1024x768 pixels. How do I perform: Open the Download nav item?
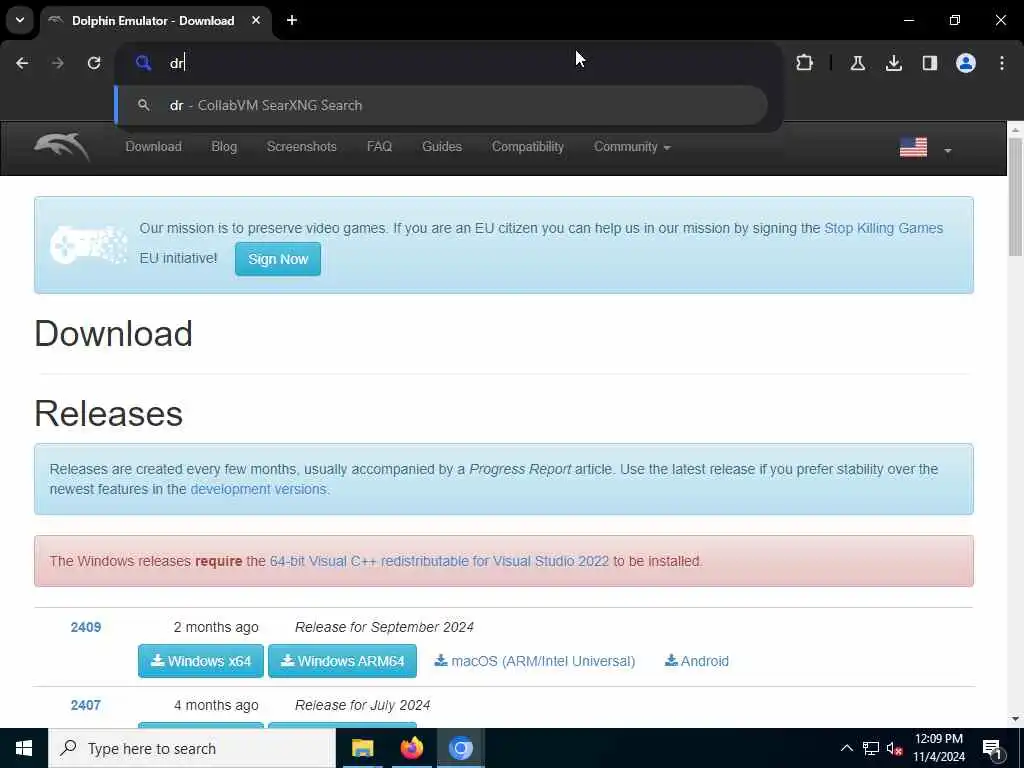coord(153,146)
